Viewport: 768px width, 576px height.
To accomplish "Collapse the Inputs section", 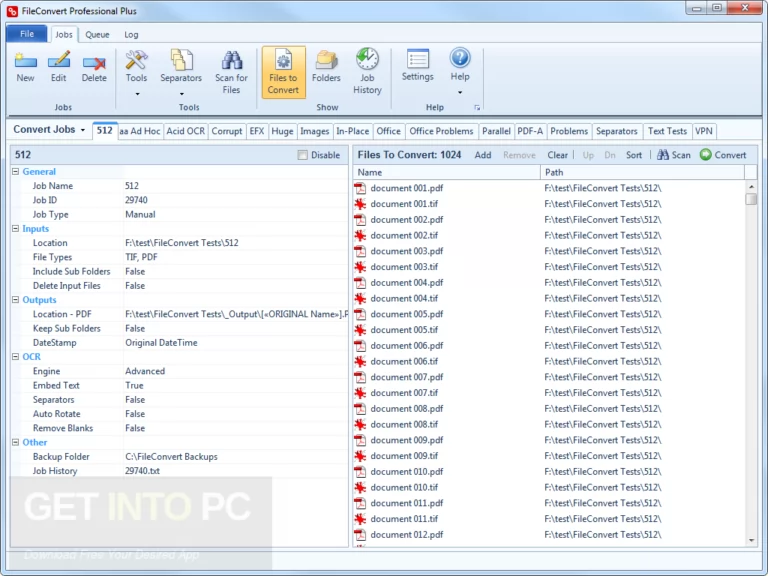I will click(16, 228).
